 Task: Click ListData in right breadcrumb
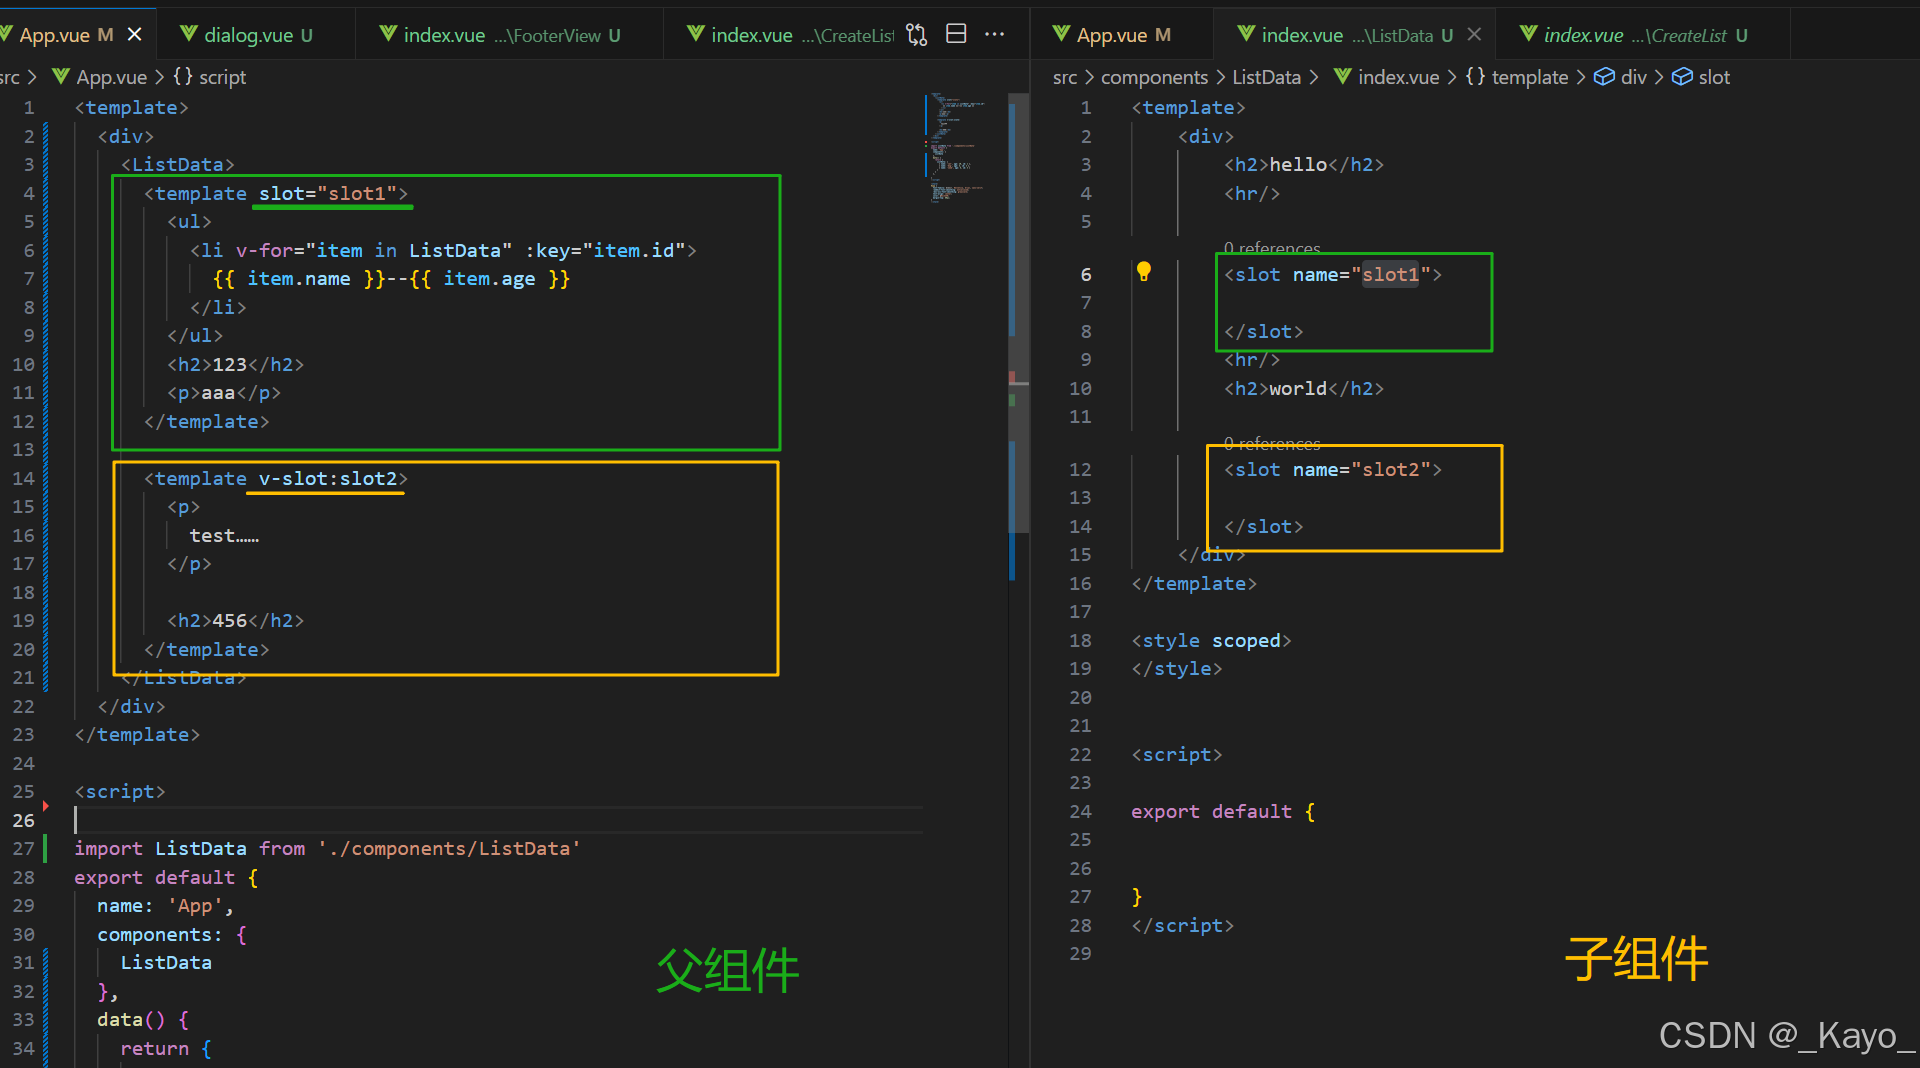pos(1266,77)
